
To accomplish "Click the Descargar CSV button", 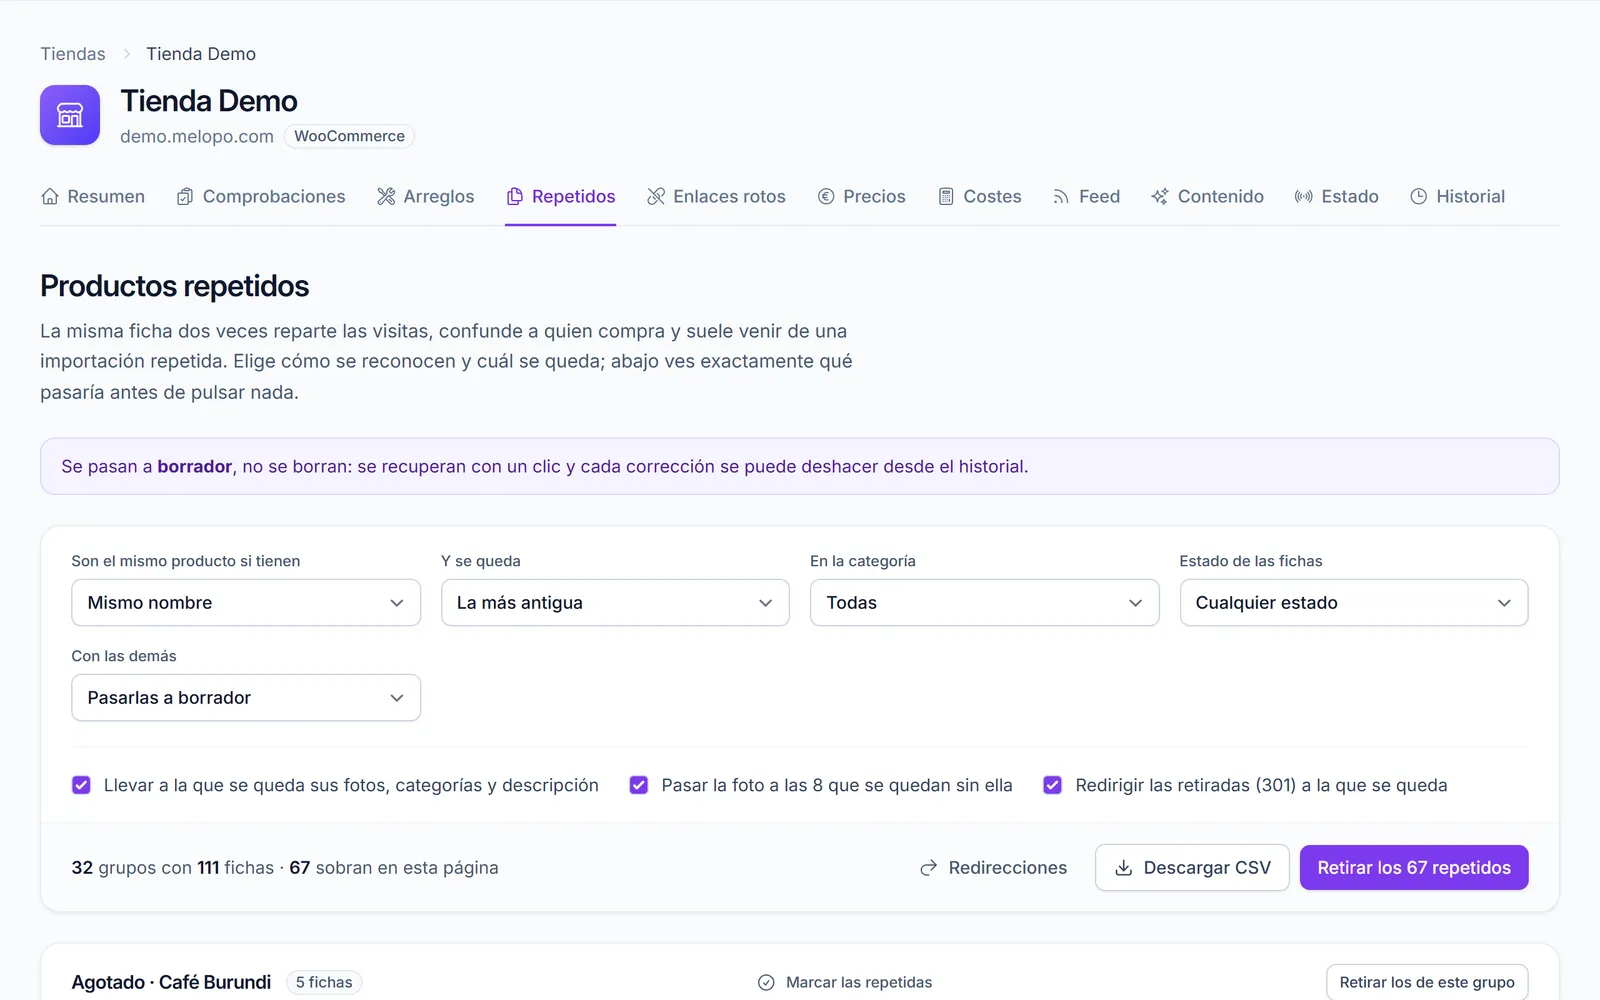I will coord(1192,868).
